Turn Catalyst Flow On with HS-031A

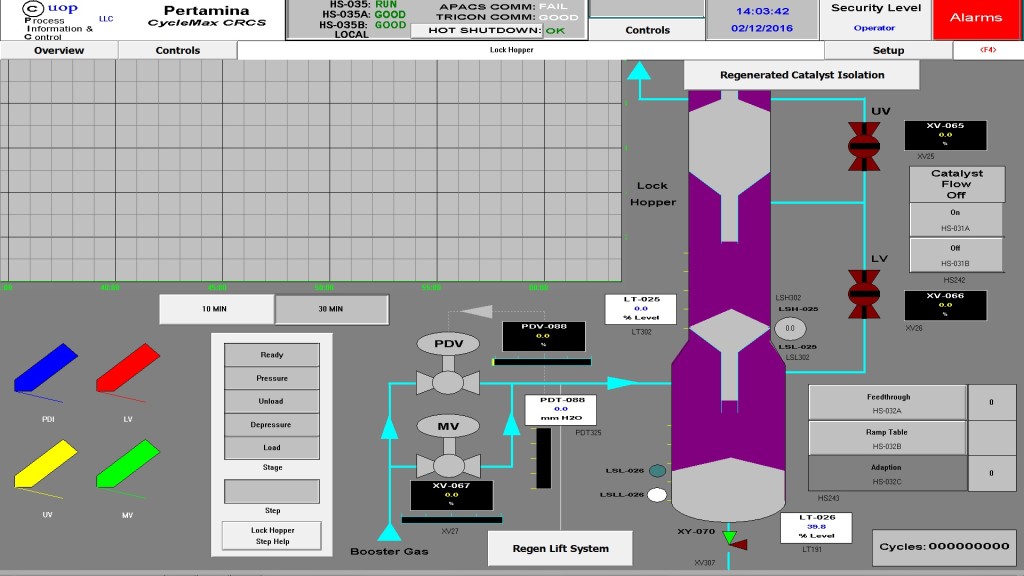coord(955,219)
